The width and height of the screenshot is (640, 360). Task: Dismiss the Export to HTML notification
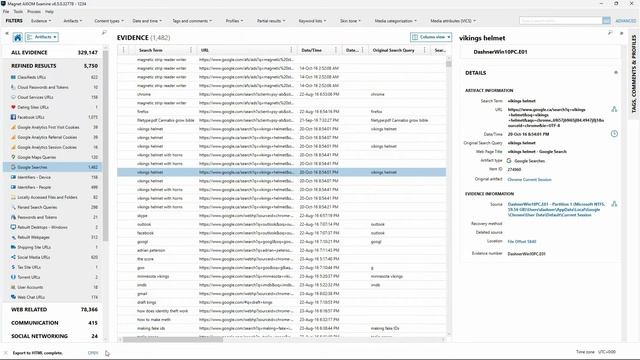6,353
